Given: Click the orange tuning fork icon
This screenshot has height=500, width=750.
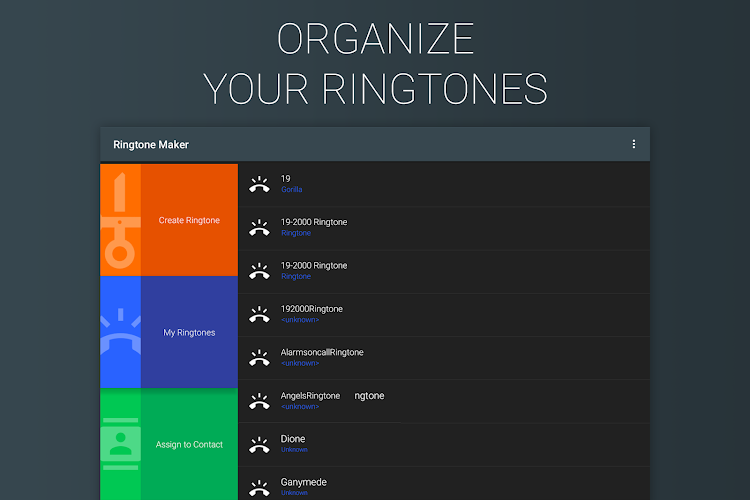Looking at the screenshot, I should coord(120,220).
